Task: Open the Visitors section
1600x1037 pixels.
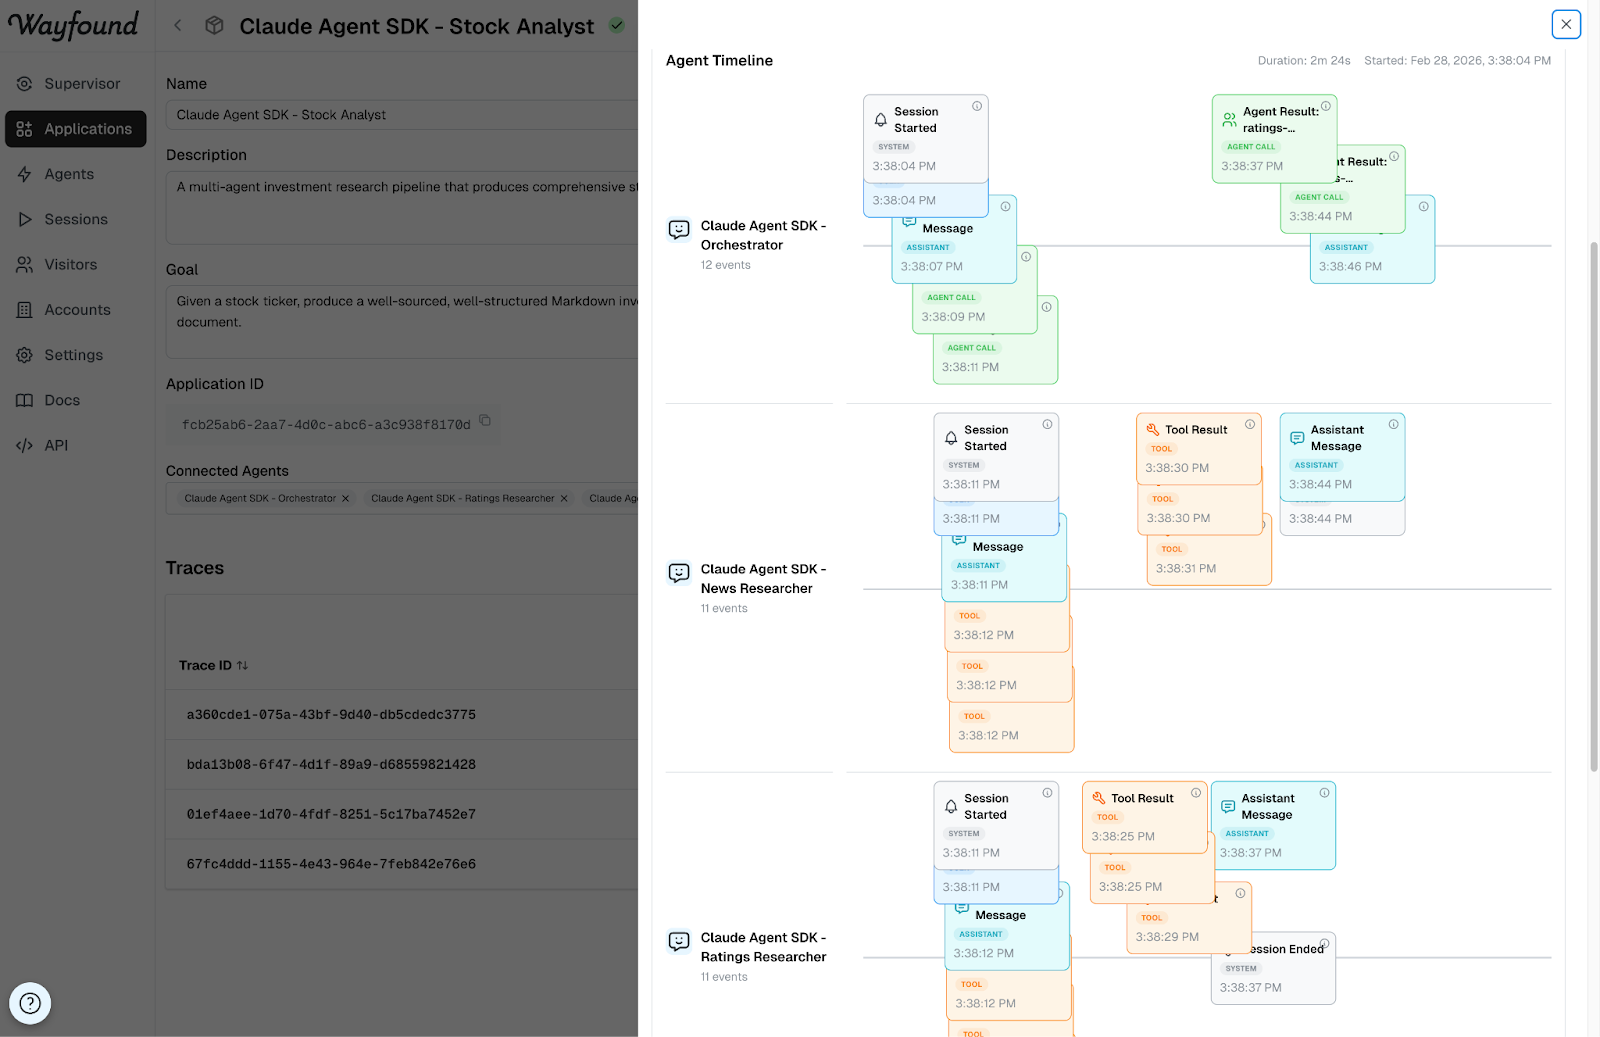Action: (75, 264)
